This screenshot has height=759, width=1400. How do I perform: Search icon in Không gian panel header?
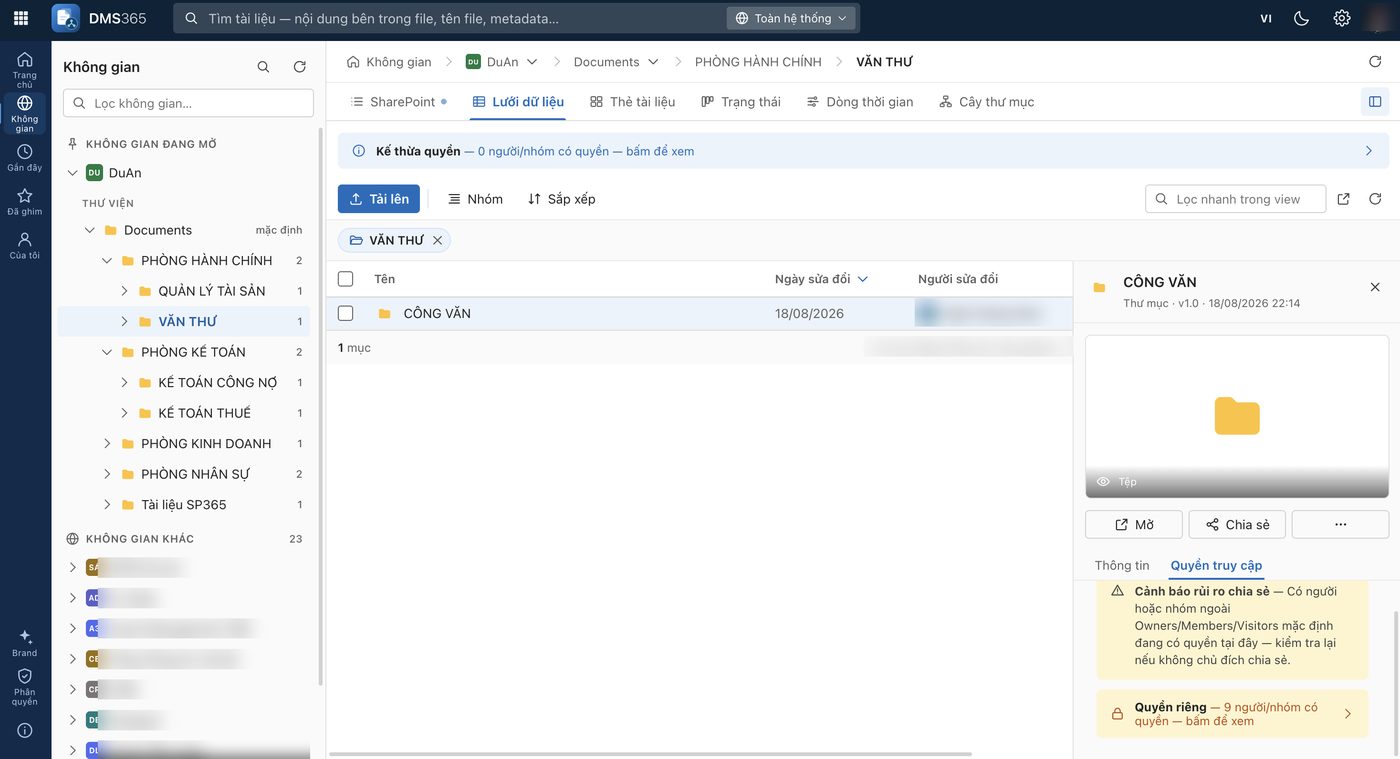click(263, 67)
